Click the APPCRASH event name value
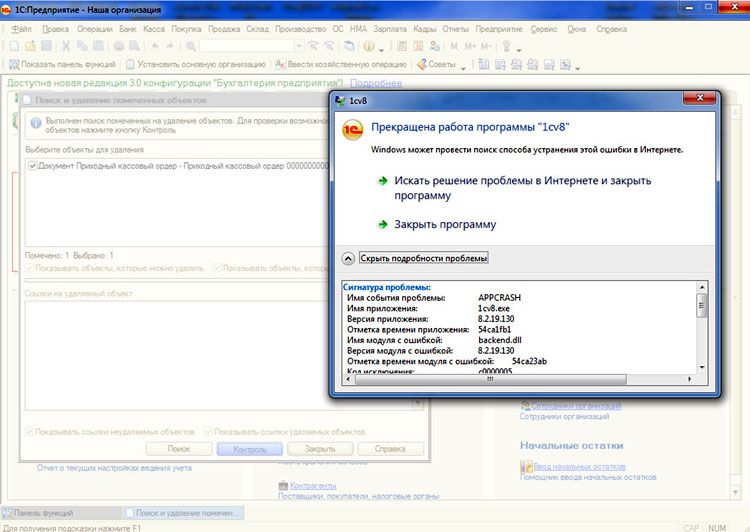This screenshot has width=750, height=532. coord(499,298)
